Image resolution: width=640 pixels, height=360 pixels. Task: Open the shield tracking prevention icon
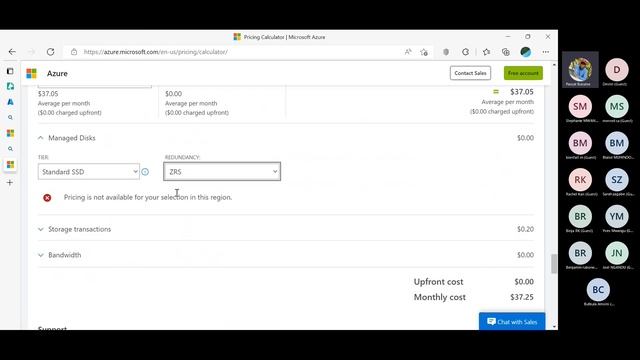pyautogui.click(x=446, y=52)
